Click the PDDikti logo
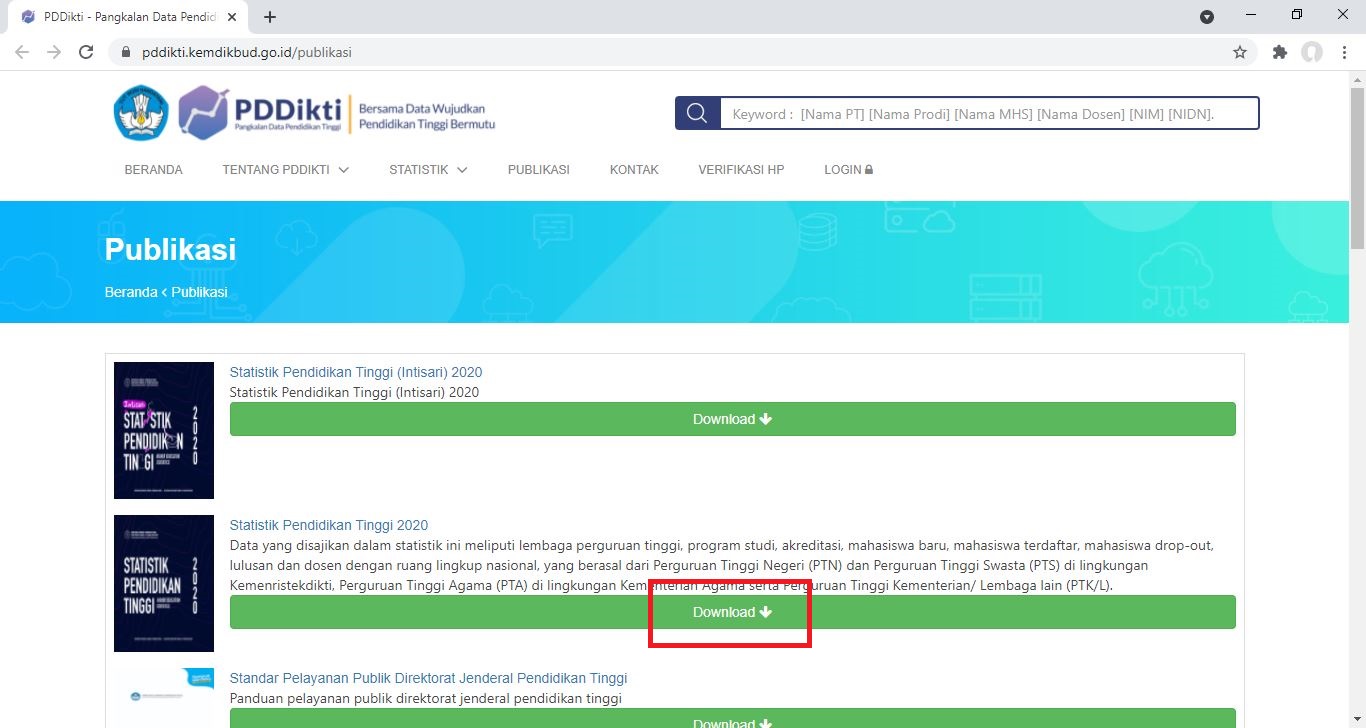This screenshot has width=1366, height=728. point(260,112)
